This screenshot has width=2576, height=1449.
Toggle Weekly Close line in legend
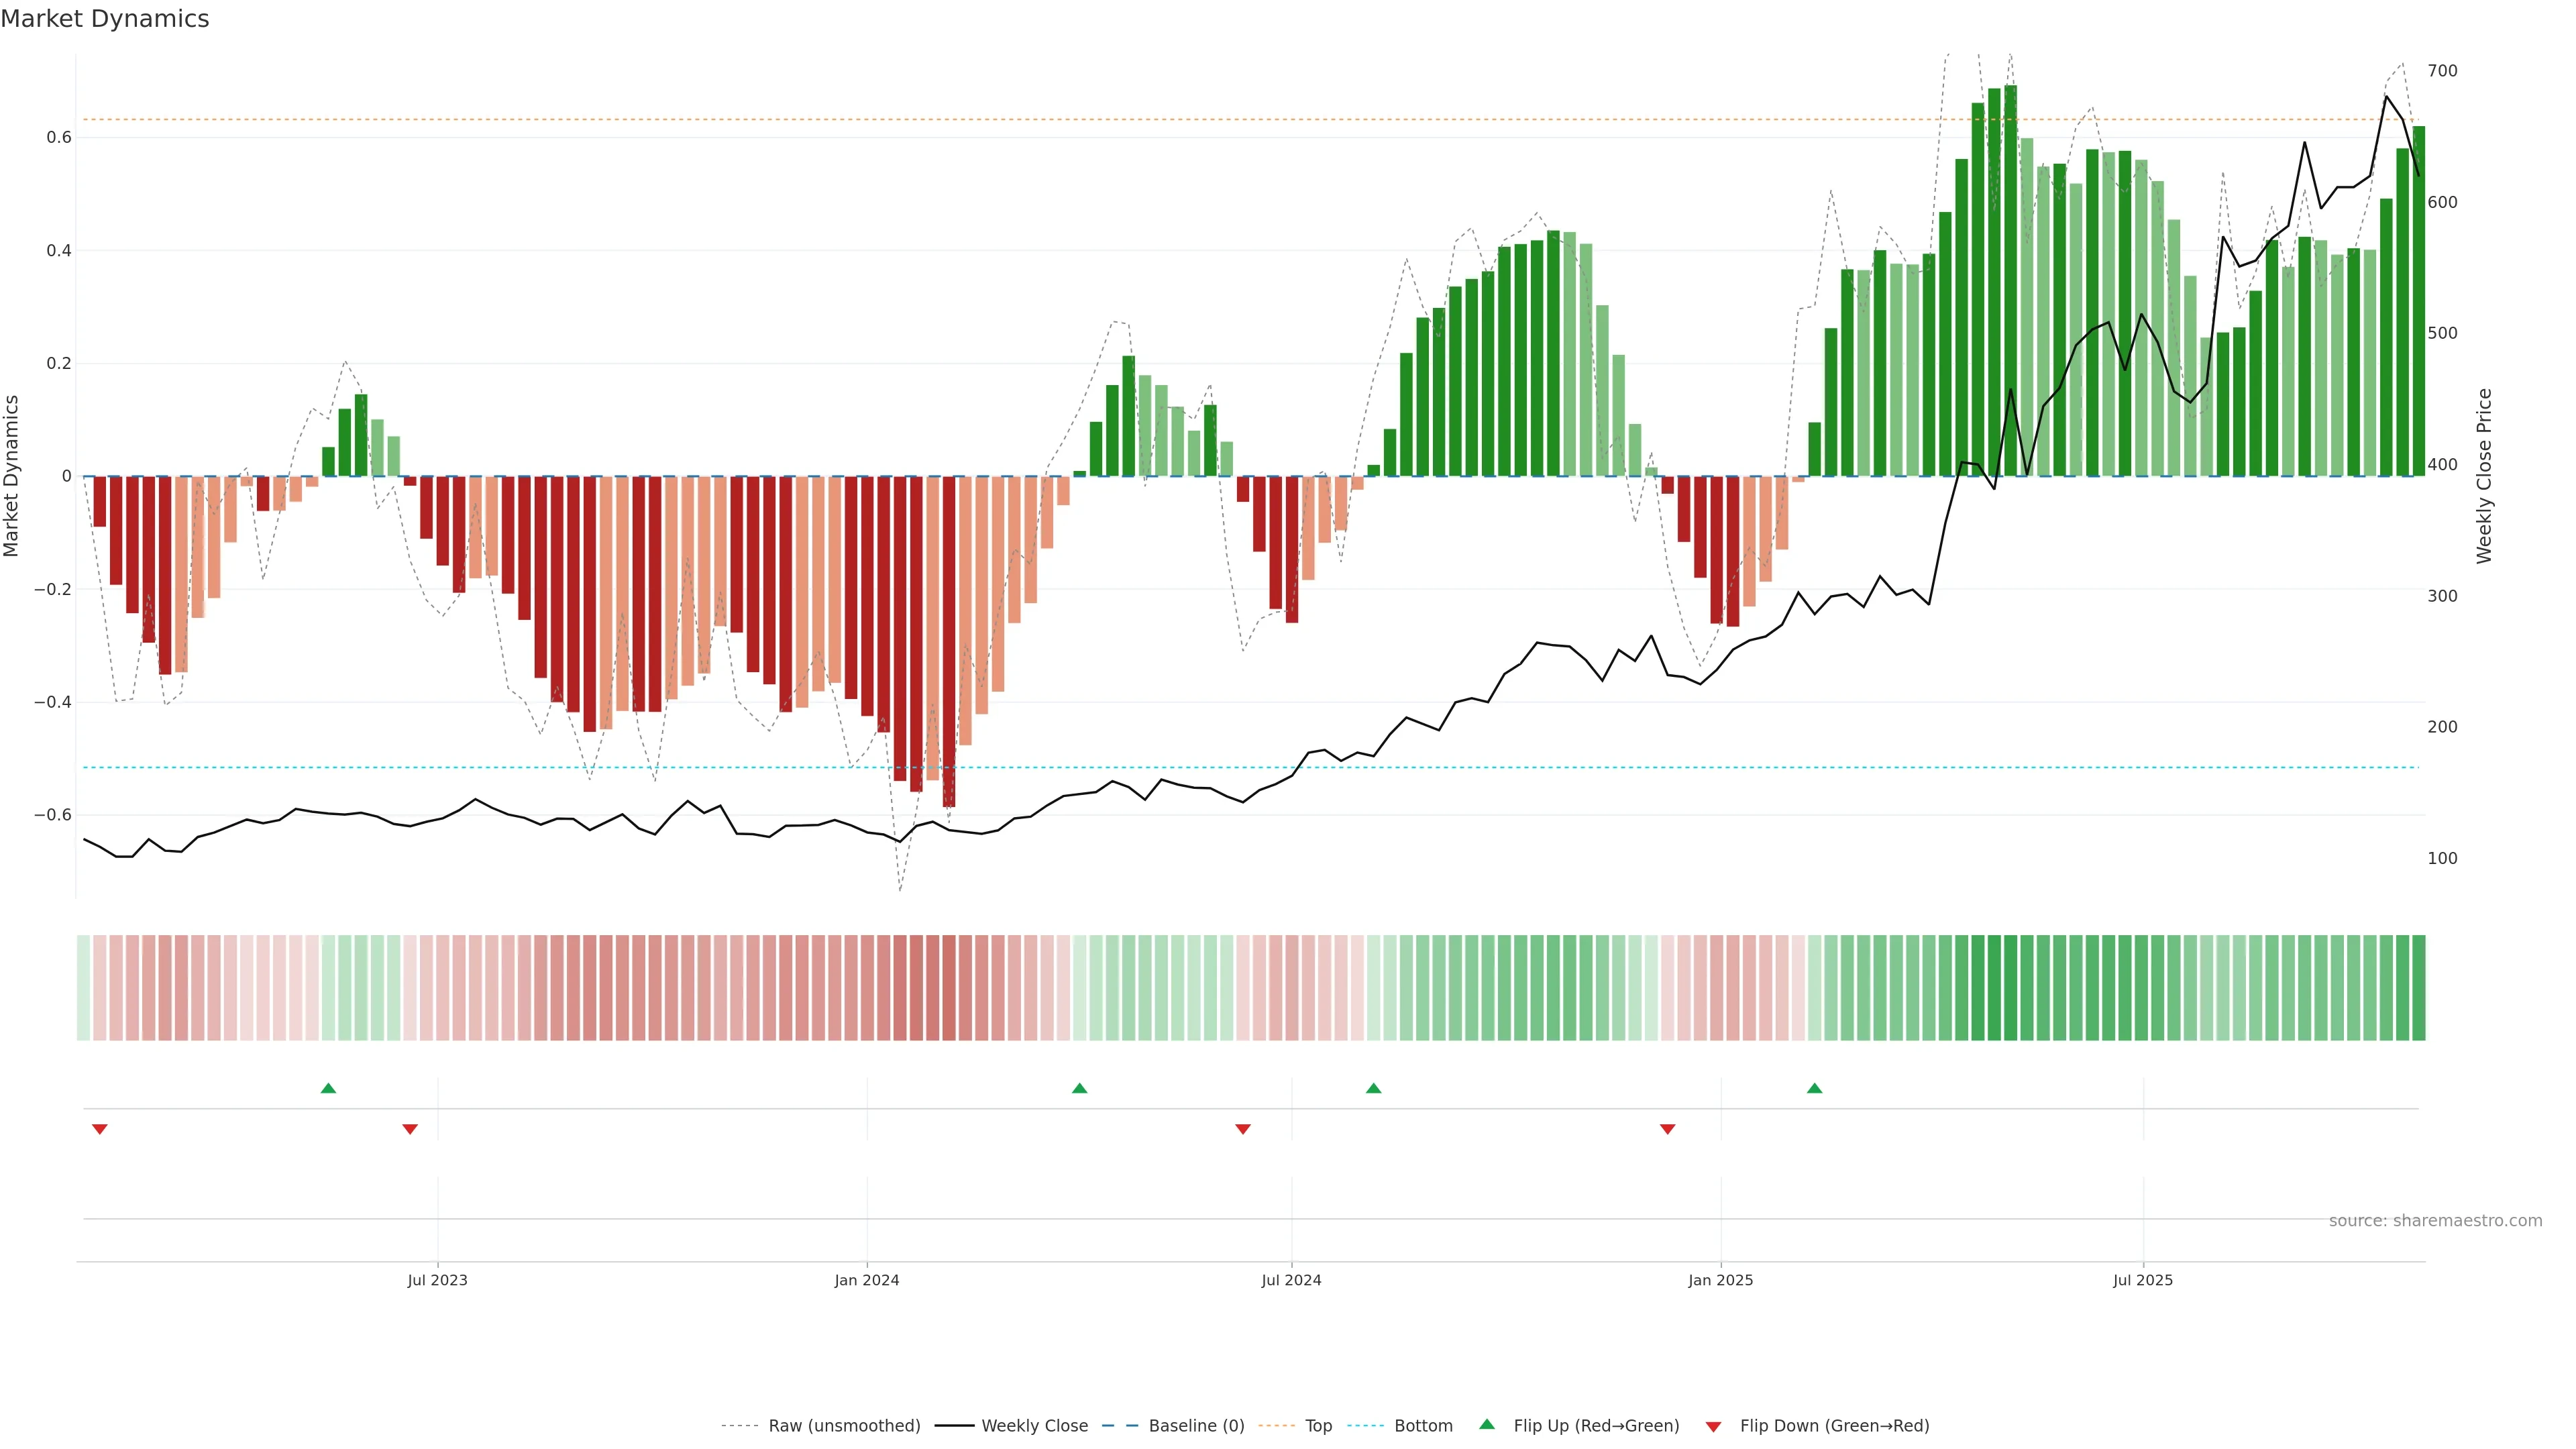click(x=1034, y=1426)
